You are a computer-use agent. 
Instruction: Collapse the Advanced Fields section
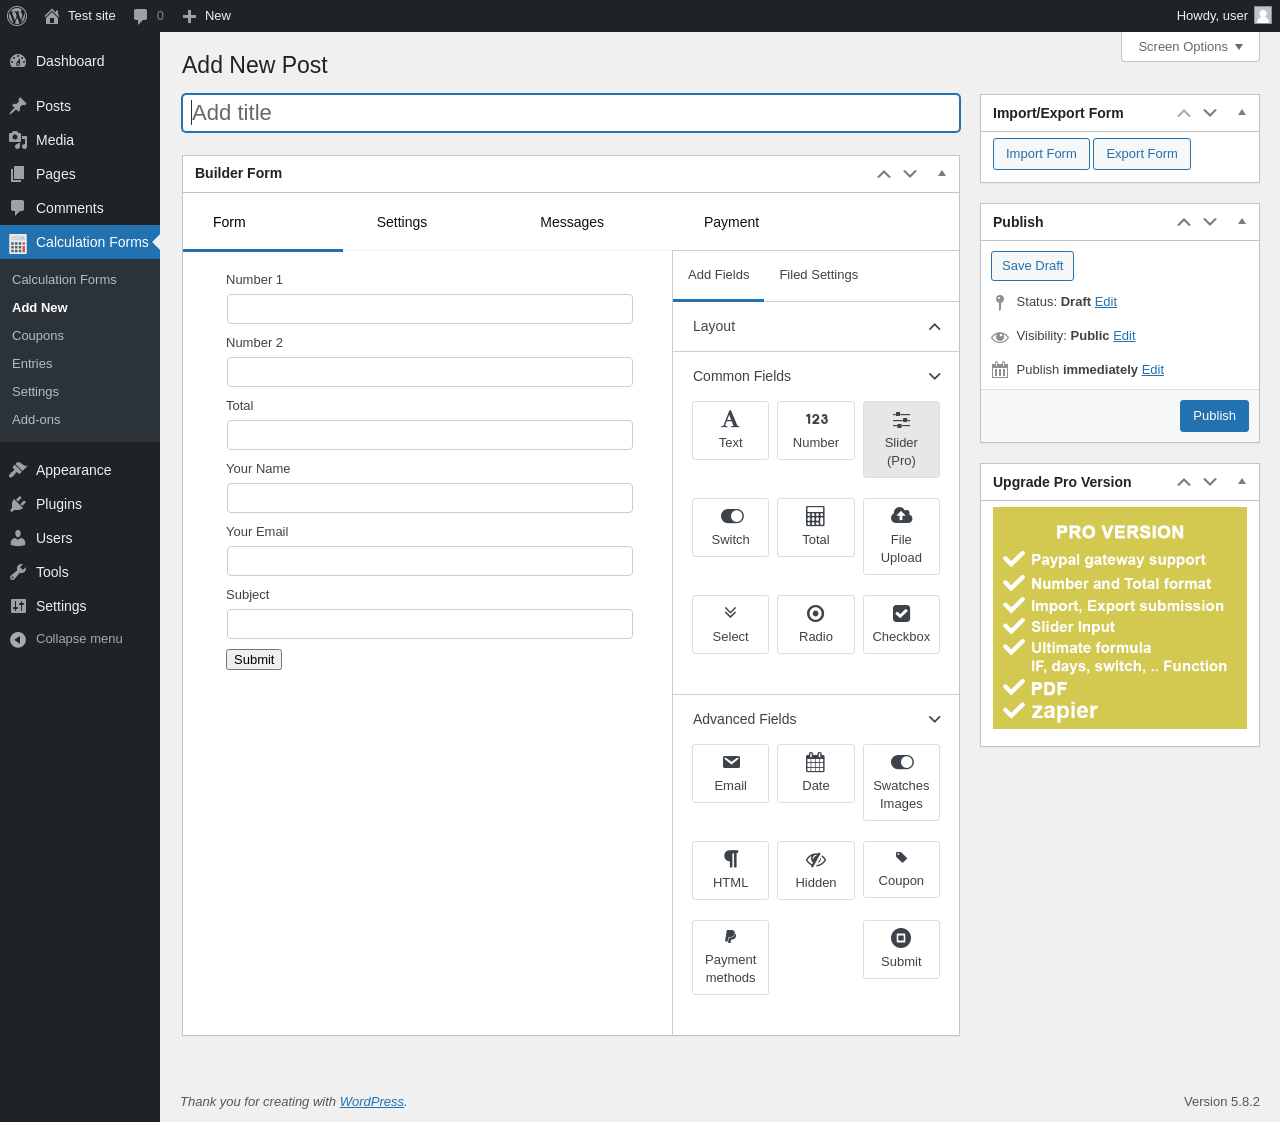(x=816, y=719)
